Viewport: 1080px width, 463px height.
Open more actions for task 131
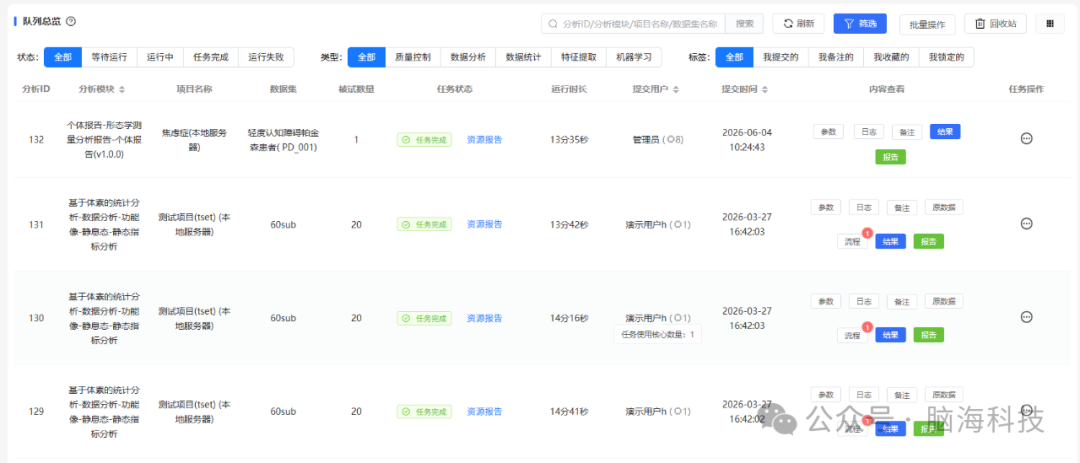(1026, 223)
